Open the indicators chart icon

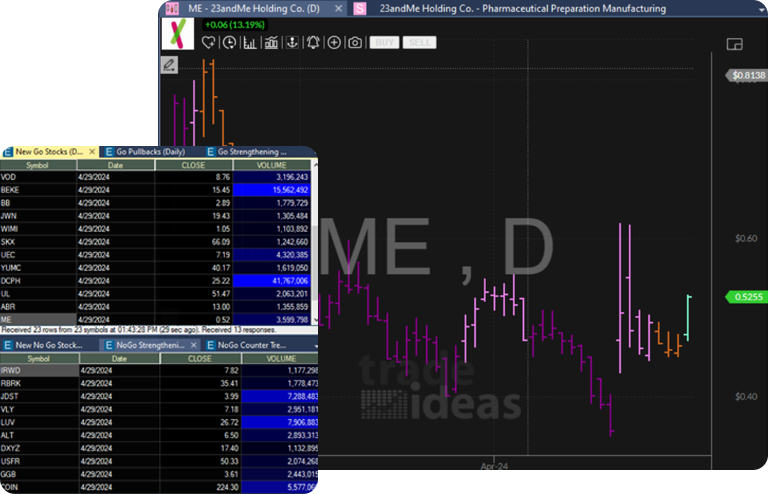(x=271, y=43)
